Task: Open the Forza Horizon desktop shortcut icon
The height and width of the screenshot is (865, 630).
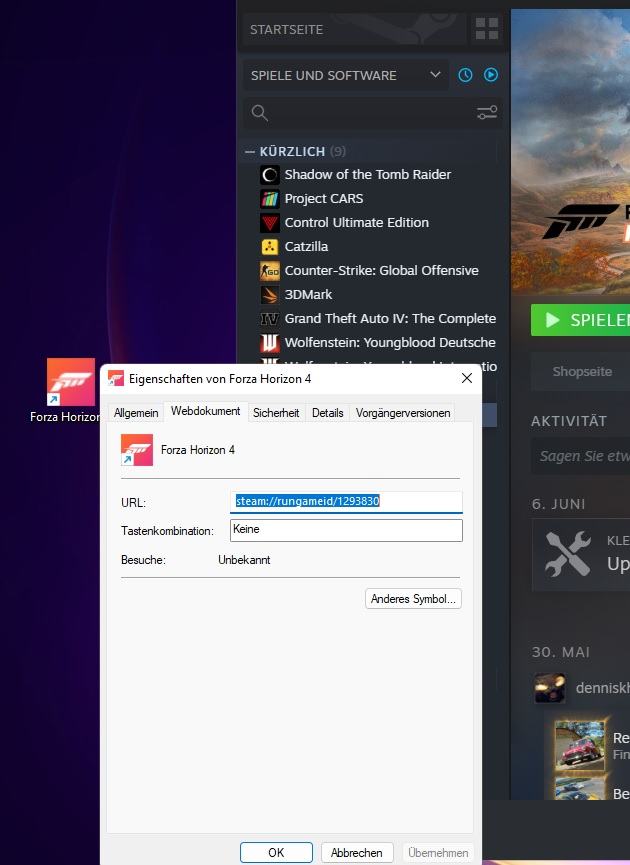Action: pyautogui.click(x=71, y=382)
